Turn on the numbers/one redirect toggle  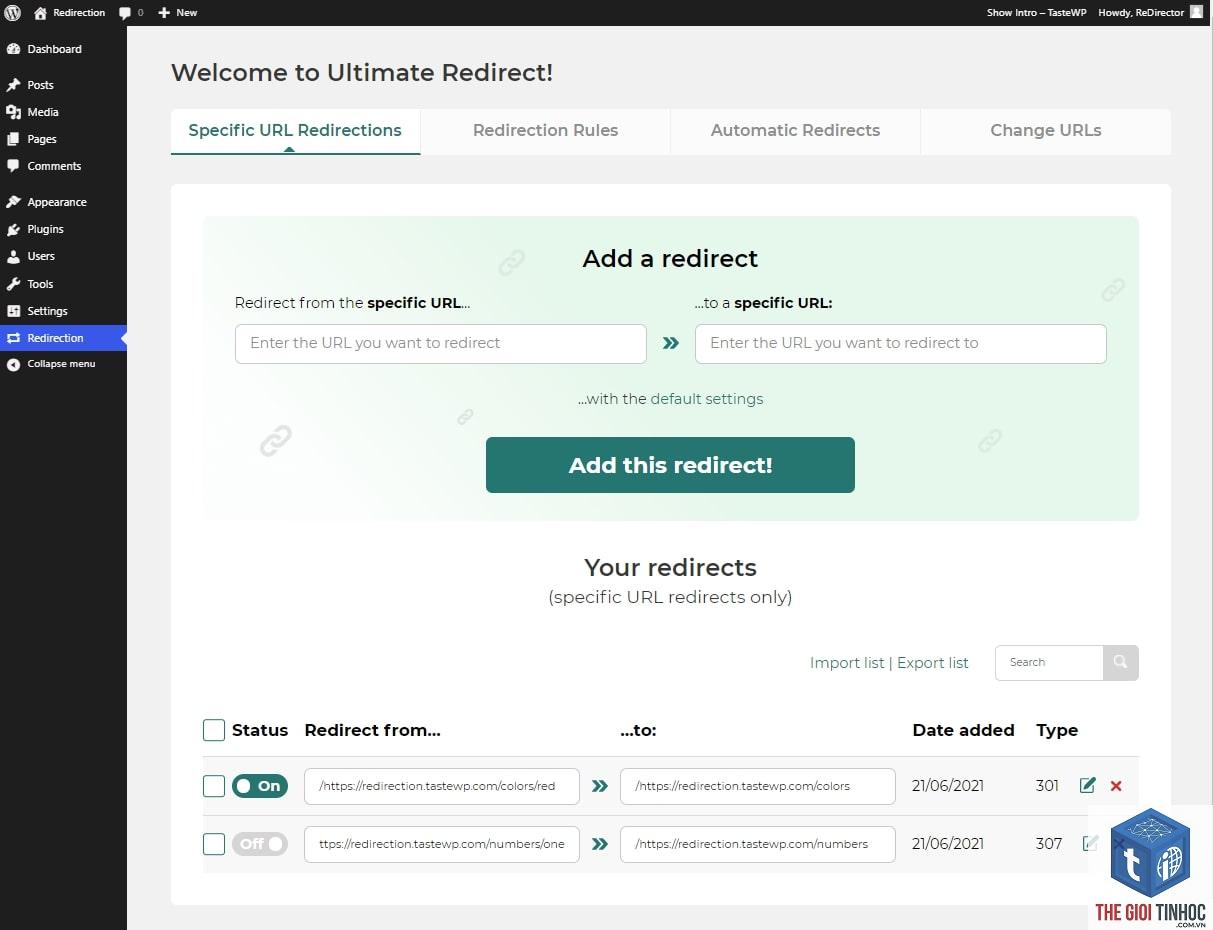260,844
